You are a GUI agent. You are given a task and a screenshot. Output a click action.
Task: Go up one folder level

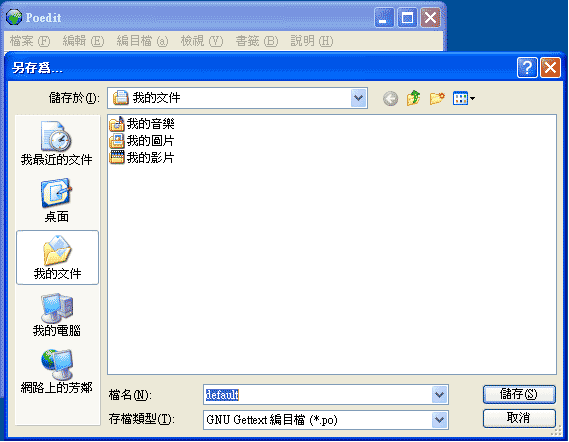point(414,98)
